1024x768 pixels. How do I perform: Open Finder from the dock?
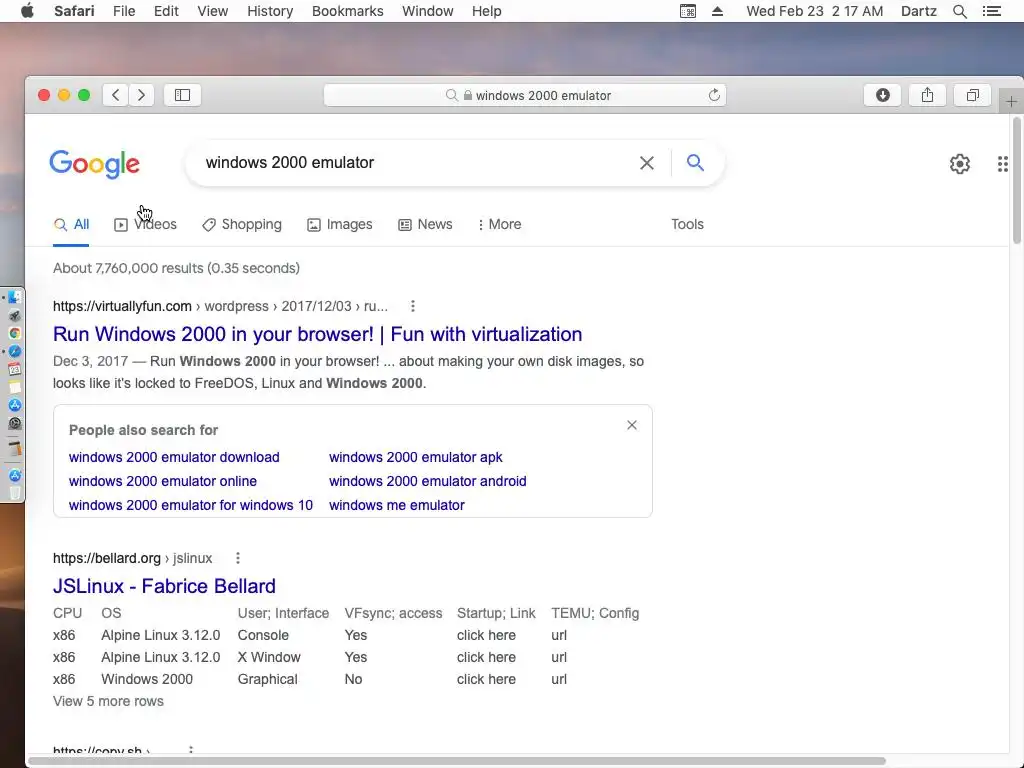14,298
